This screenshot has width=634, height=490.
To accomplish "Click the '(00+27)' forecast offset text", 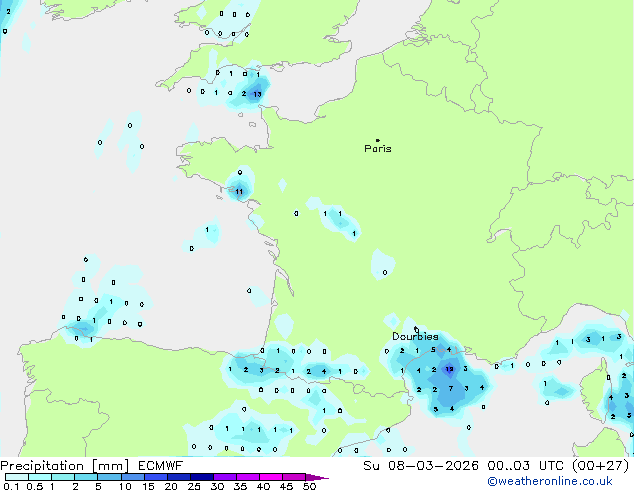I will pyautogui.click(x=601, y=466).
